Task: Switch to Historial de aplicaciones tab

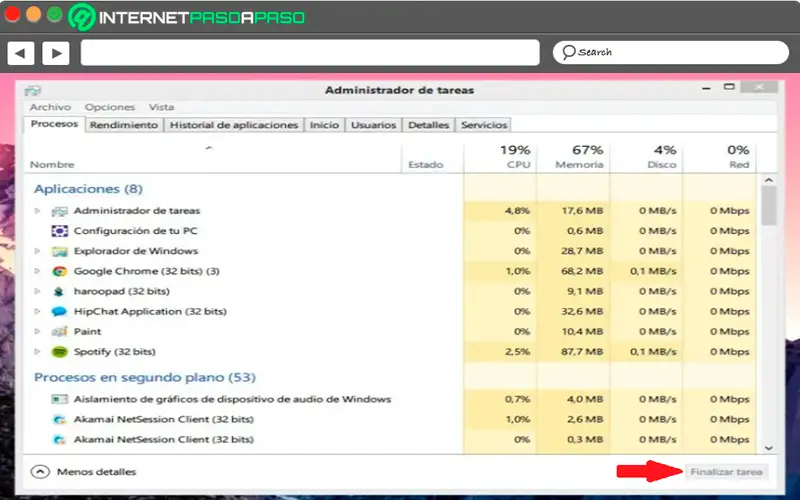Action: click(x=234, y=125)
